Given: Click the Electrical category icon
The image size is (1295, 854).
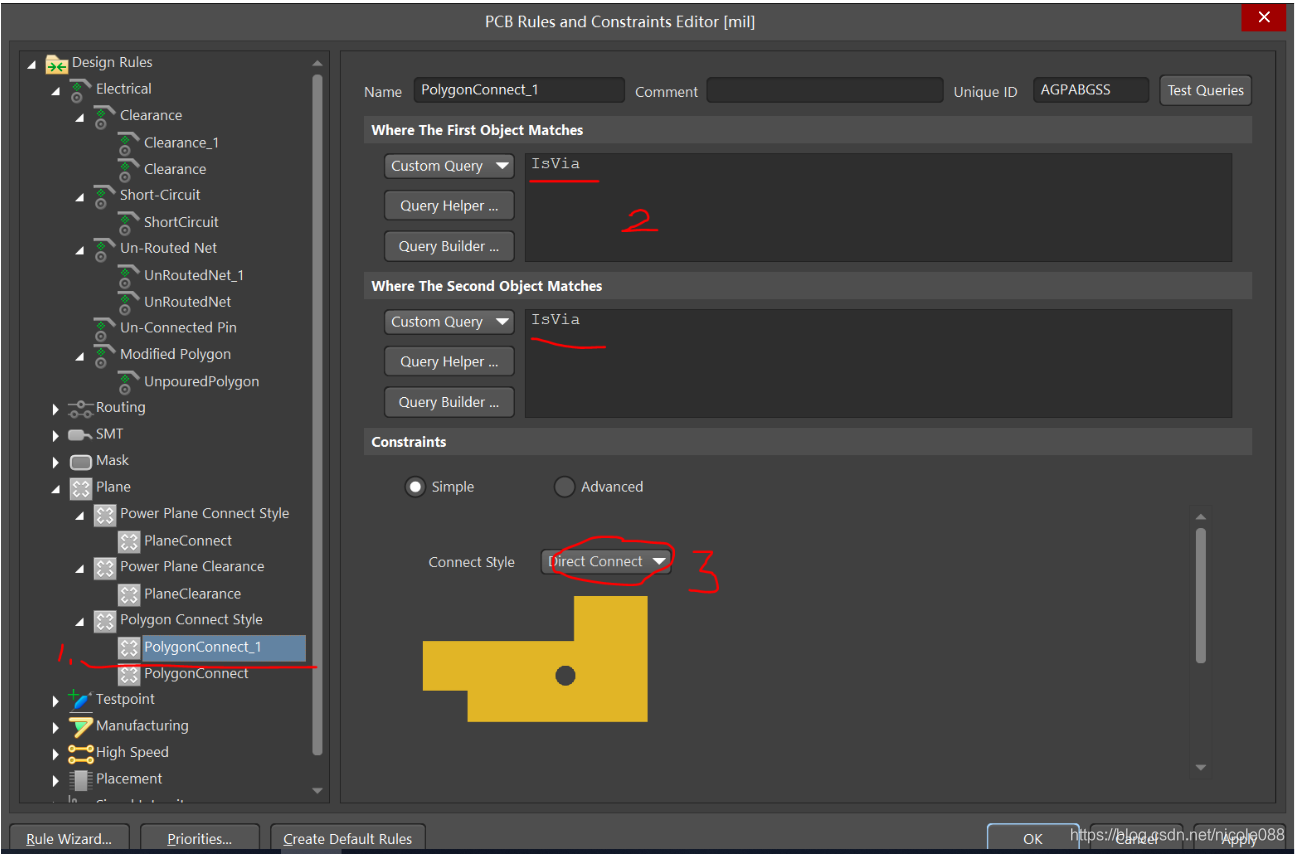Looking at the screenshot, I should click(81, 90).
